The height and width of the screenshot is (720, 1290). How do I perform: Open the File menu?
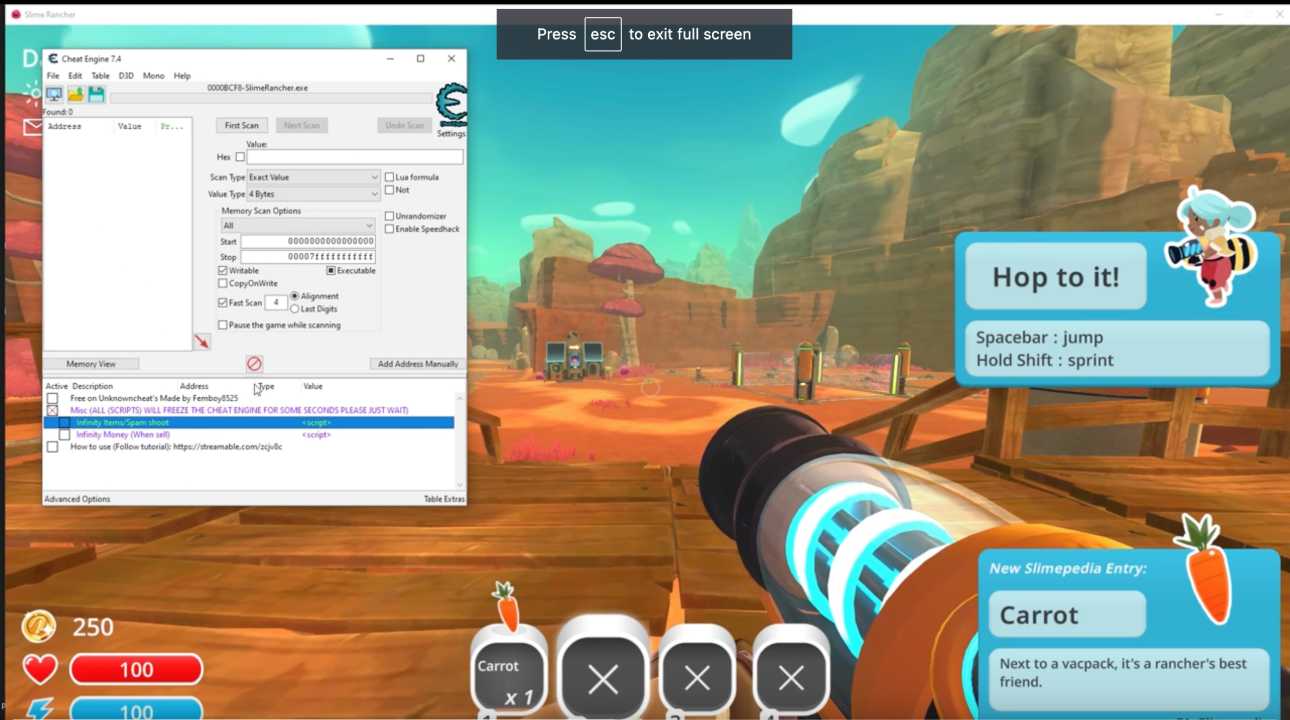pyautogui.click(x=53, y=76)
